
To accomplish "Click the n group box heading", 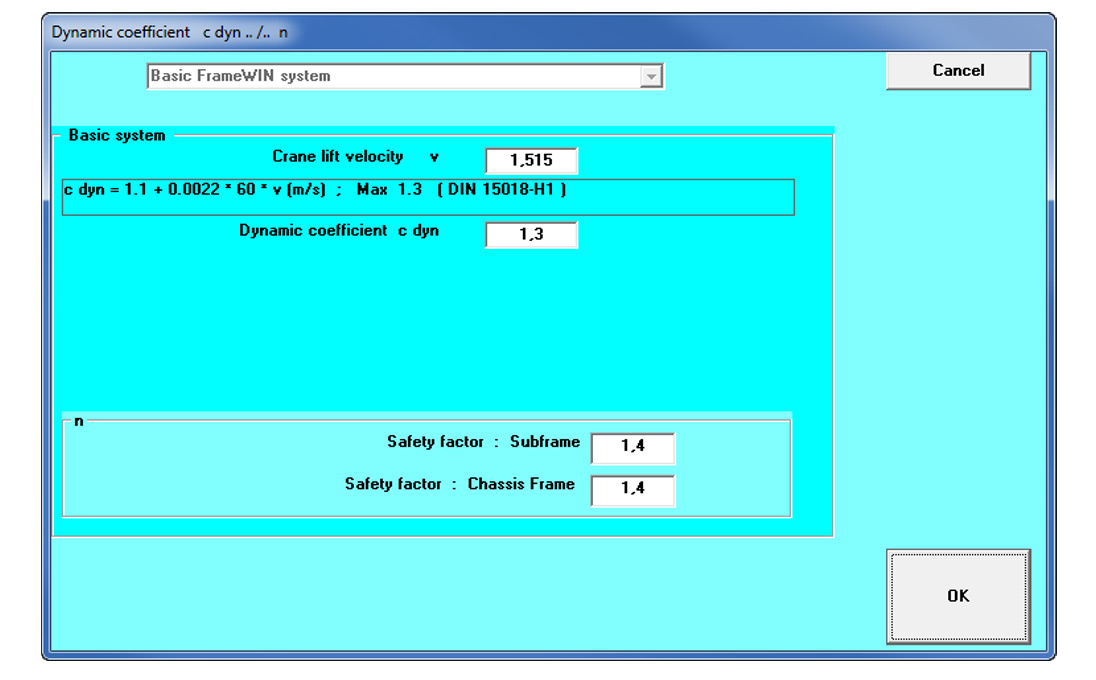I will pyautogui.click(x=78, y=421).
